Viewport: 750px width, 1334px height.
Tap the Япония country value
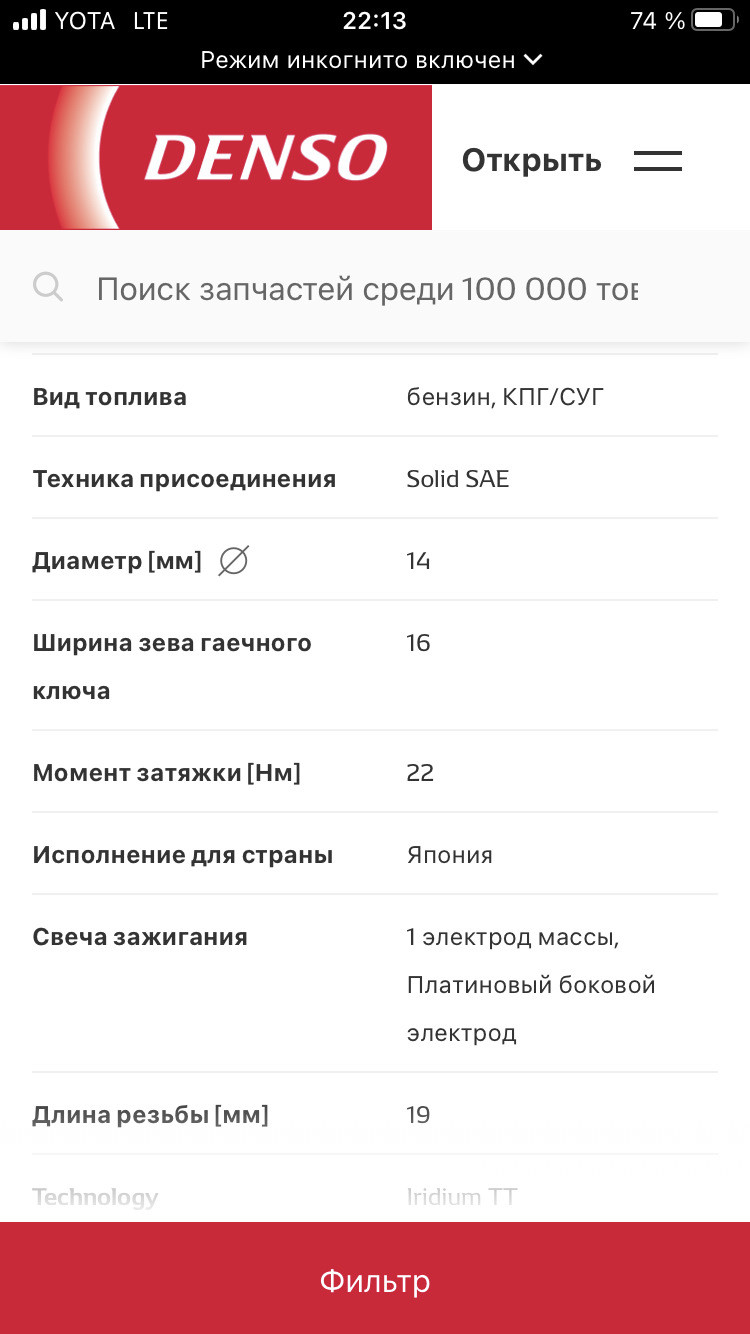click(450, 855)
